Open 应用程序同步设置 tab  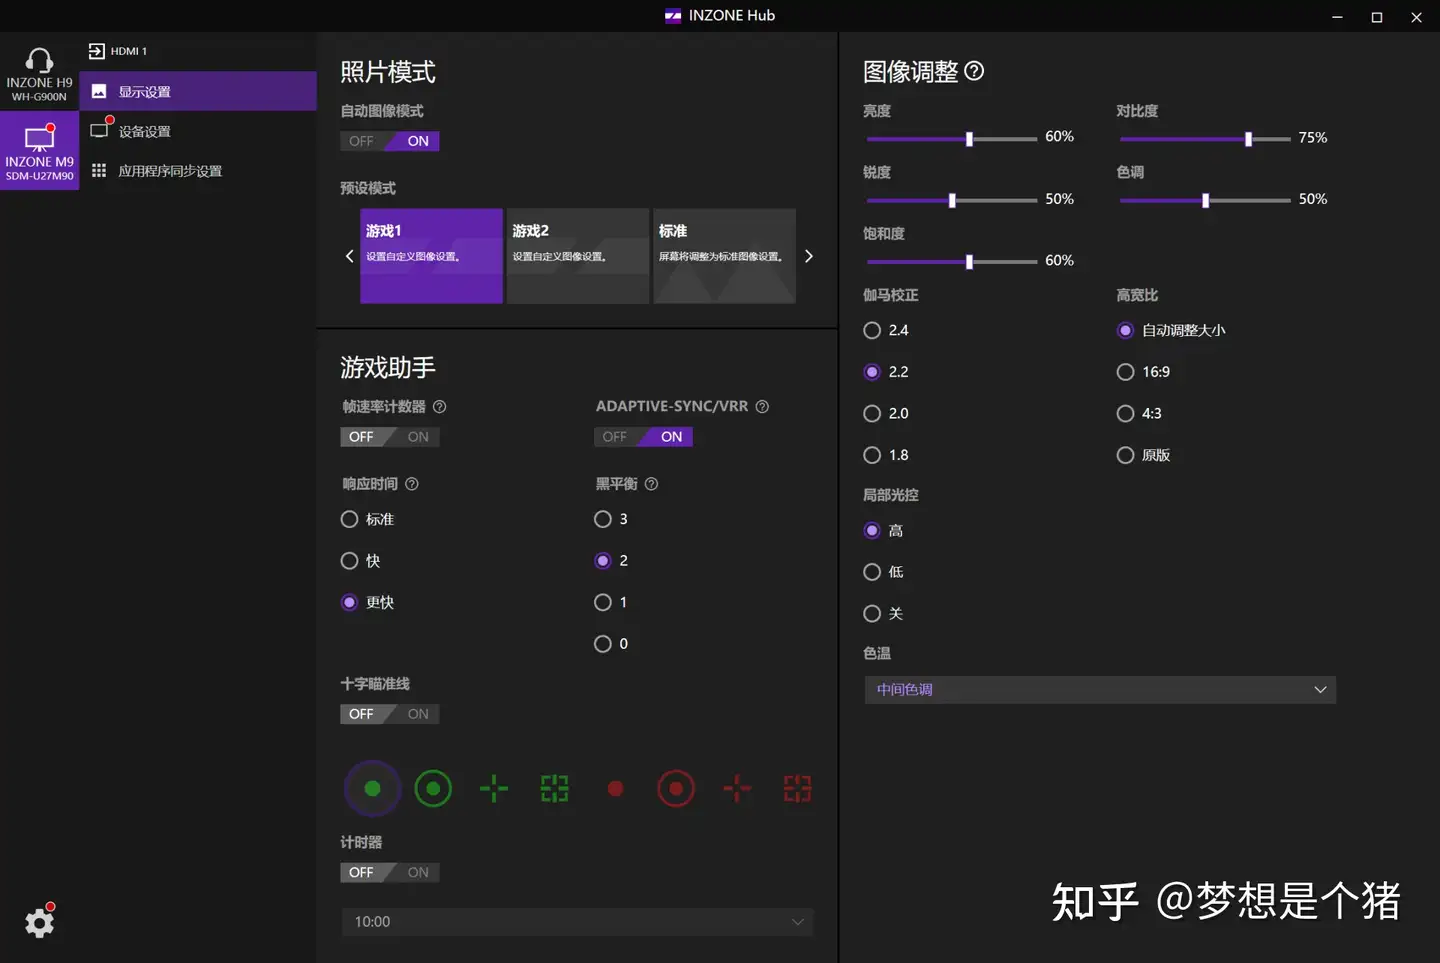click(198, 171)
